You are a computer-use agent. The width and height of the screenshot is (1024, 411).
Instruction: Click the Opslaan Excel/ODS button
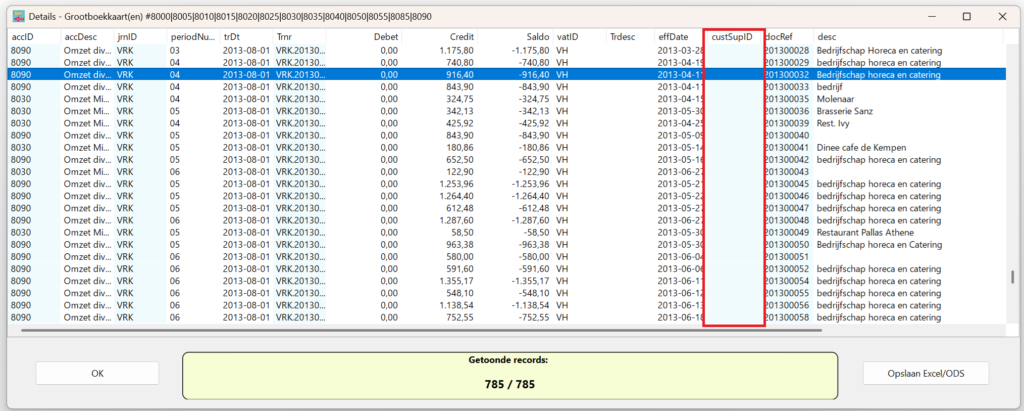[x=926, y=373]
